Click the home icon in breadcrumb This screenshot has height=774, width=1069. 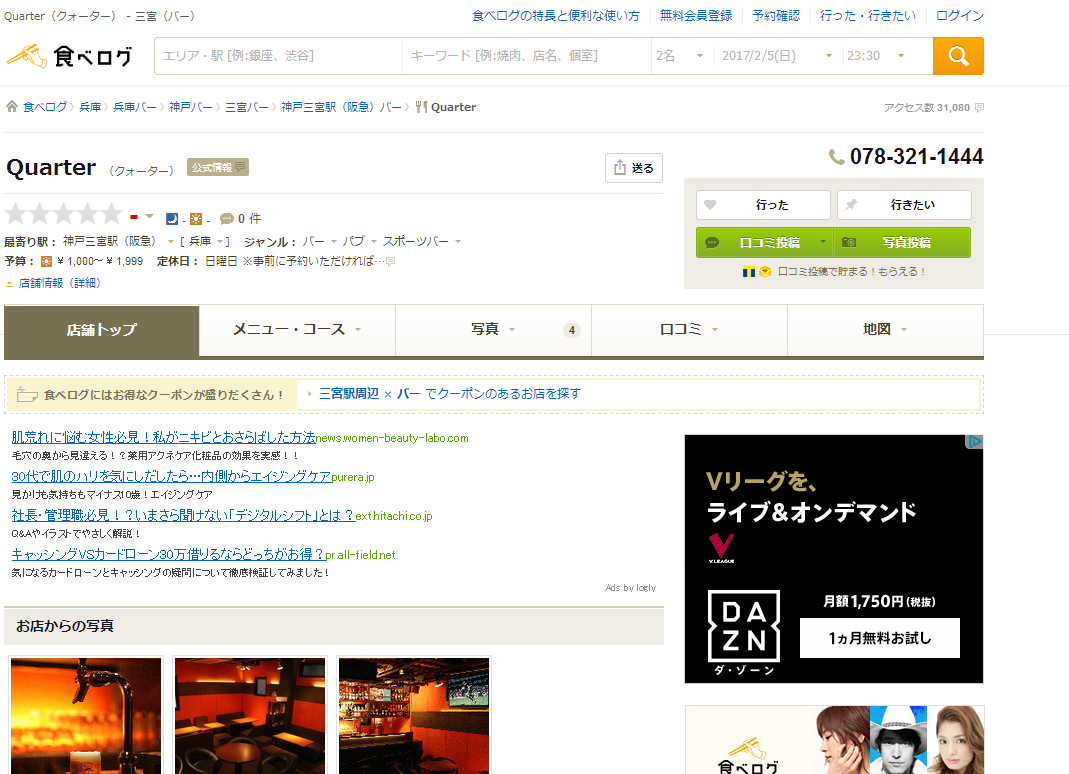(x=12, y=106)
